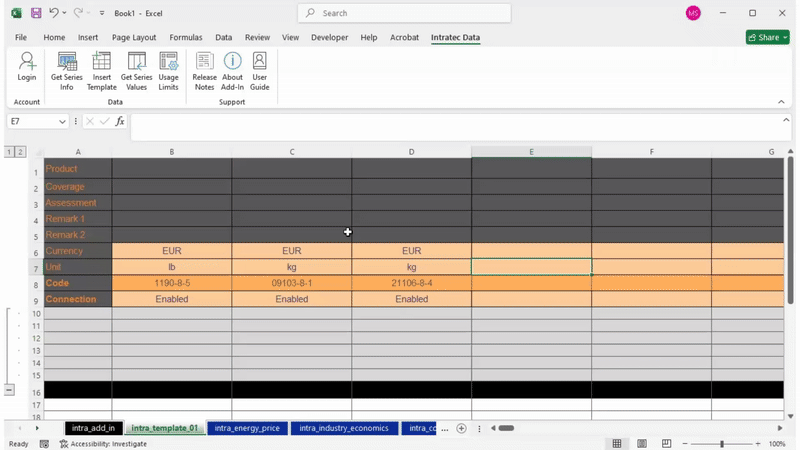Screen dimensions: 800x450
Task: Select row 16 header
Action: (36, 392)
